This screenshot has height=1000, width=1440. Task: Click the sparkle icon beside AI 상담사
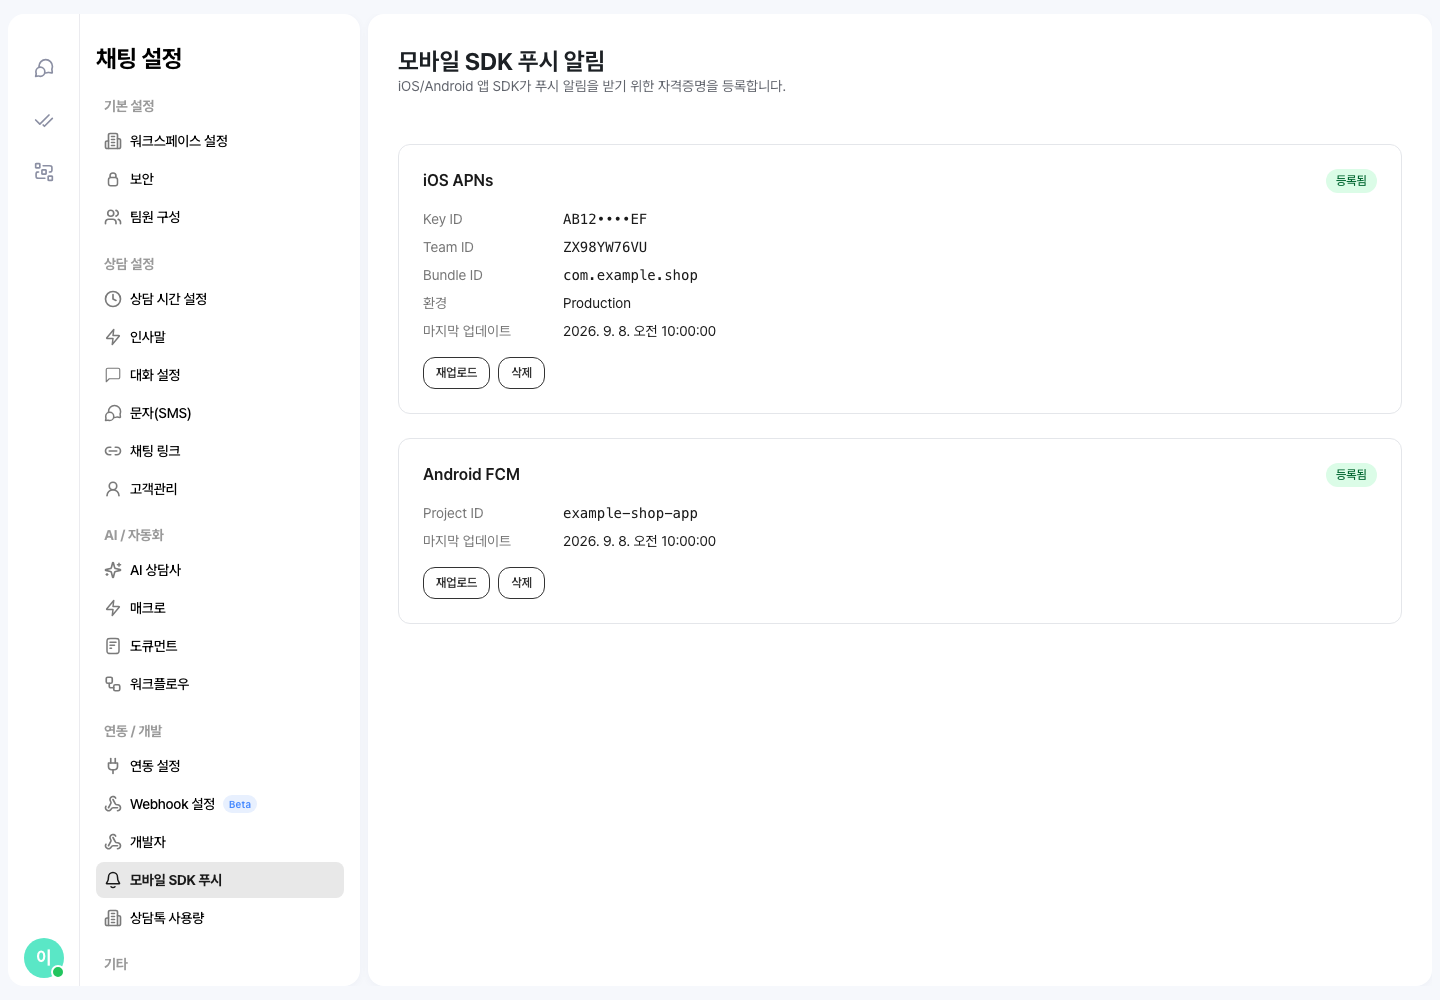113,570
